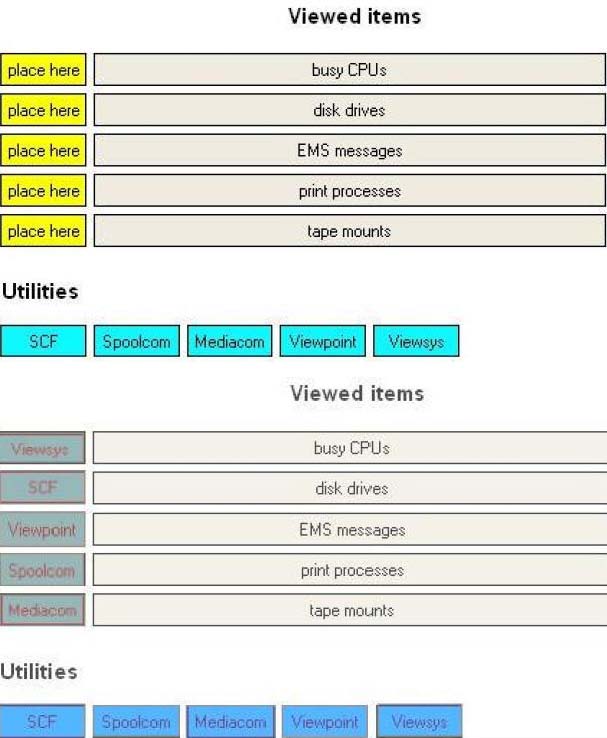This screenshot has height=738, width=607.
Task: Select the bright cyan Mediacom utility tile
Action: point(230,341)
